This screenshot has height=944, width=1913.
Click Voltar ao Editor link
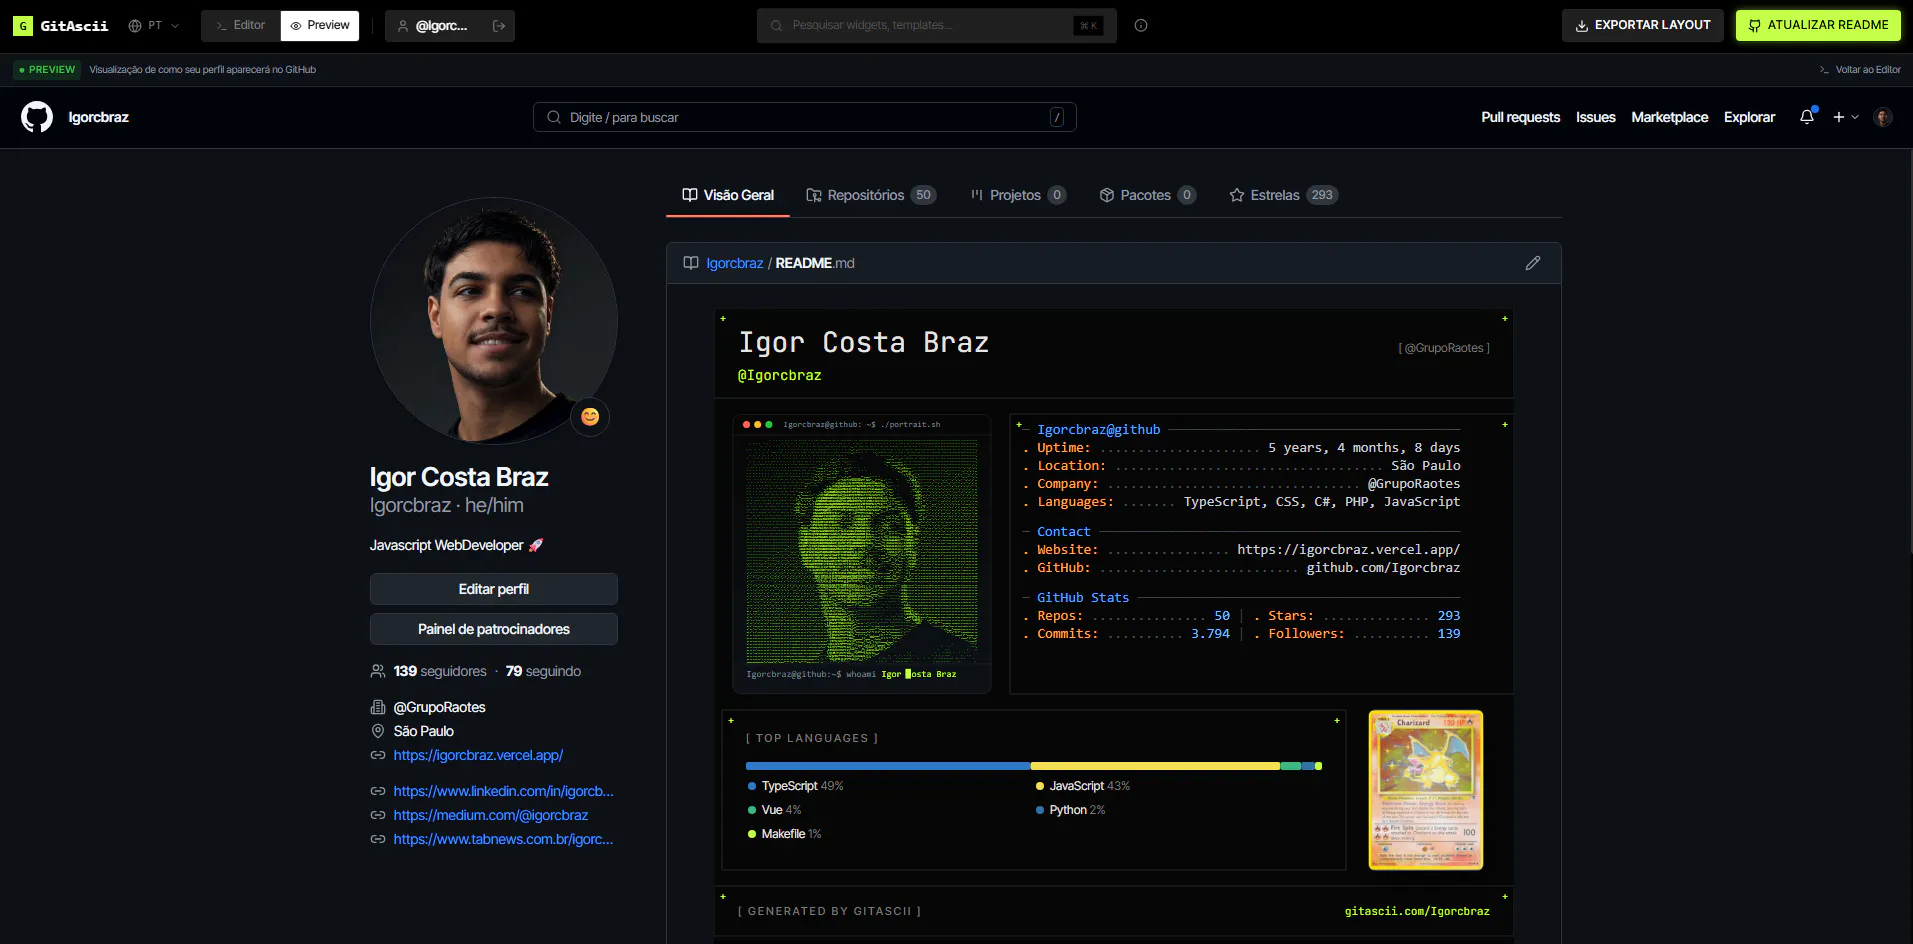coord(1860,70)
